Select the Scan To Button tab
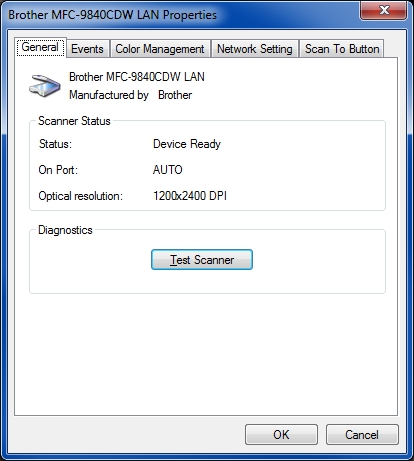The image size is (414, 461). click(x=342, y=49)
